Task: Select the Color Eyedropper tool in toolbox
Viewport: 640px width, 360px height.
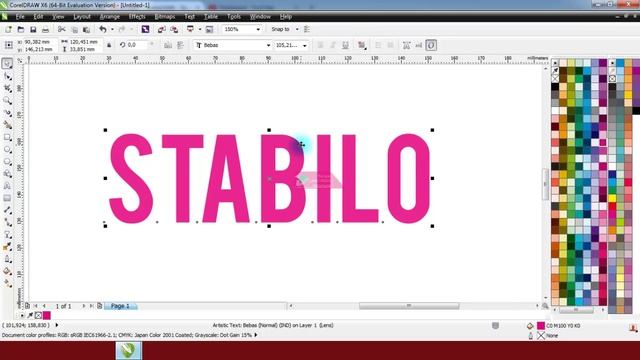Action: (7, 247)
